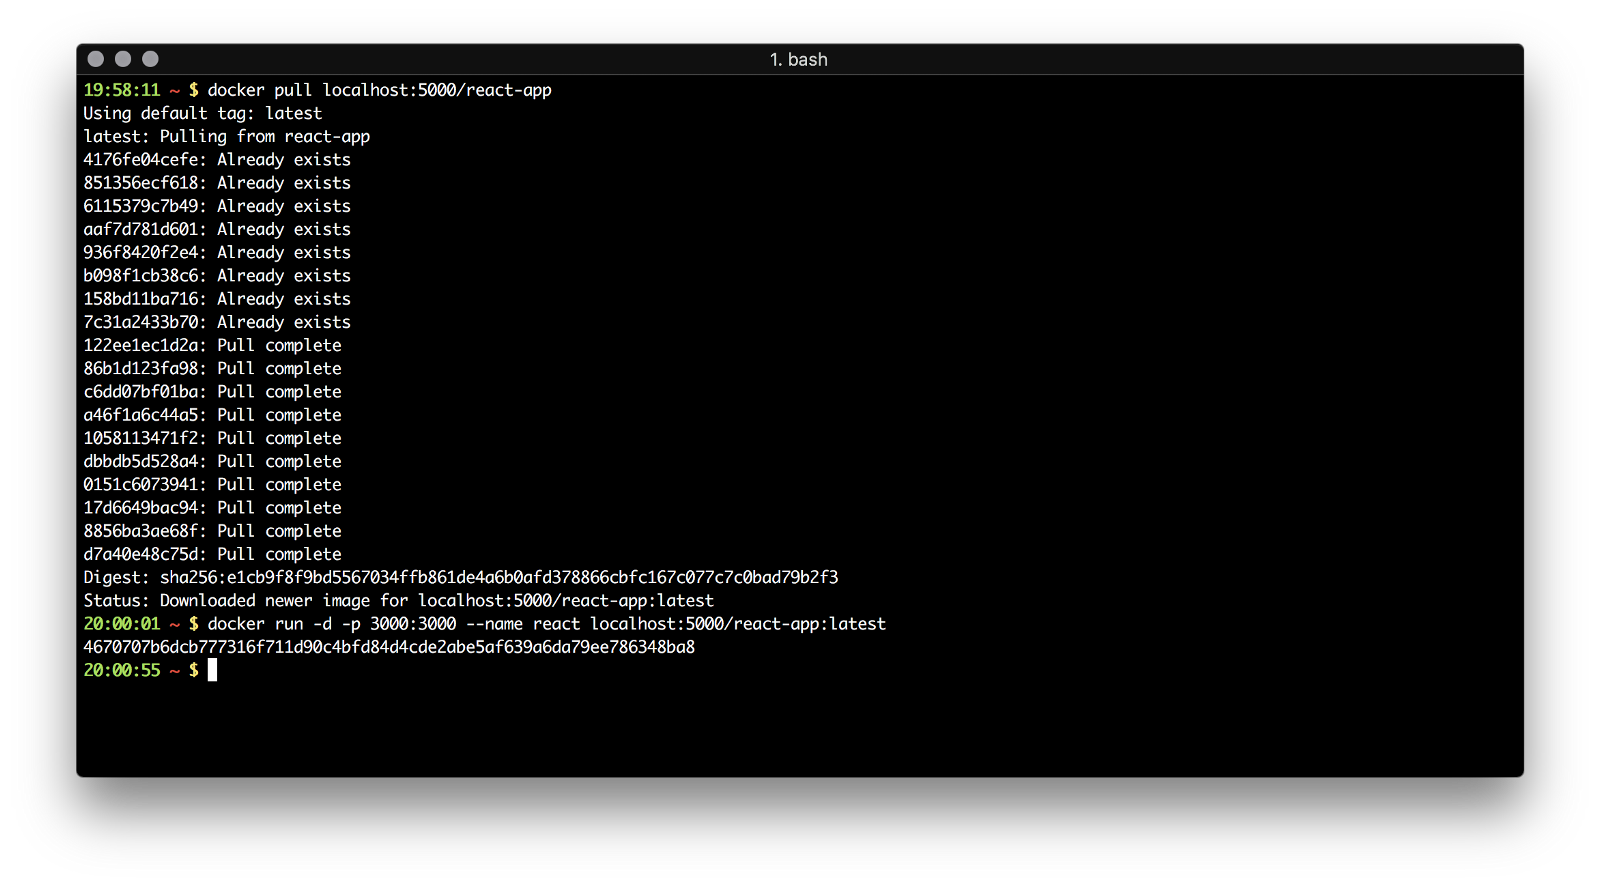
Task: Click the zoom window button
Action: tap(150, 59)
